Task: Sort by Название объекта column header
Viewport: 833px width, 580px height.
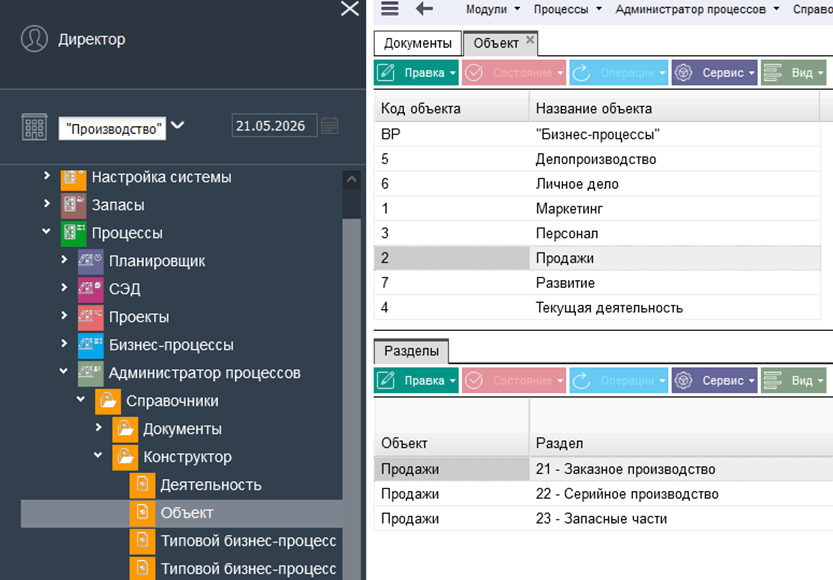Action: (675, 108)
